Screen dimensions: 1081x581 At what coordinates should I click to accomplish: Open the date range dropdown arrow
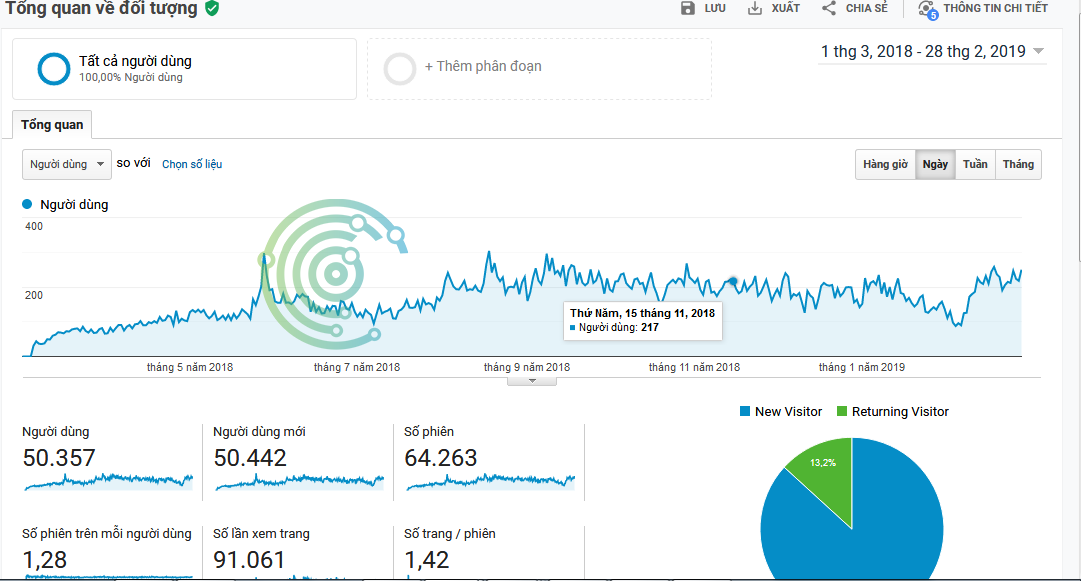coord(1038,51)
